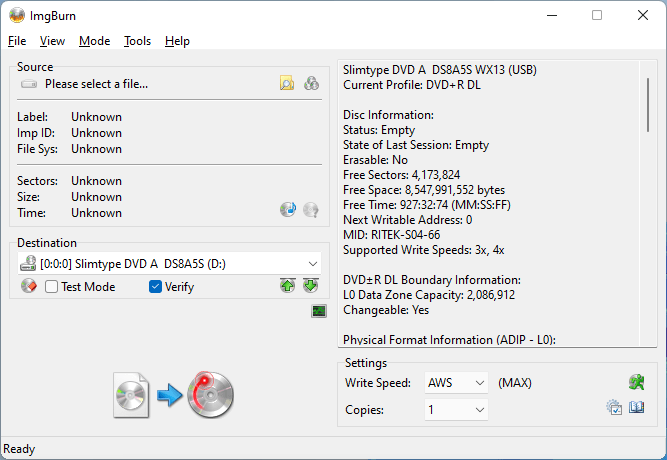667x460 pixels.
Task: Open the Mode menu
Action: 94,41
